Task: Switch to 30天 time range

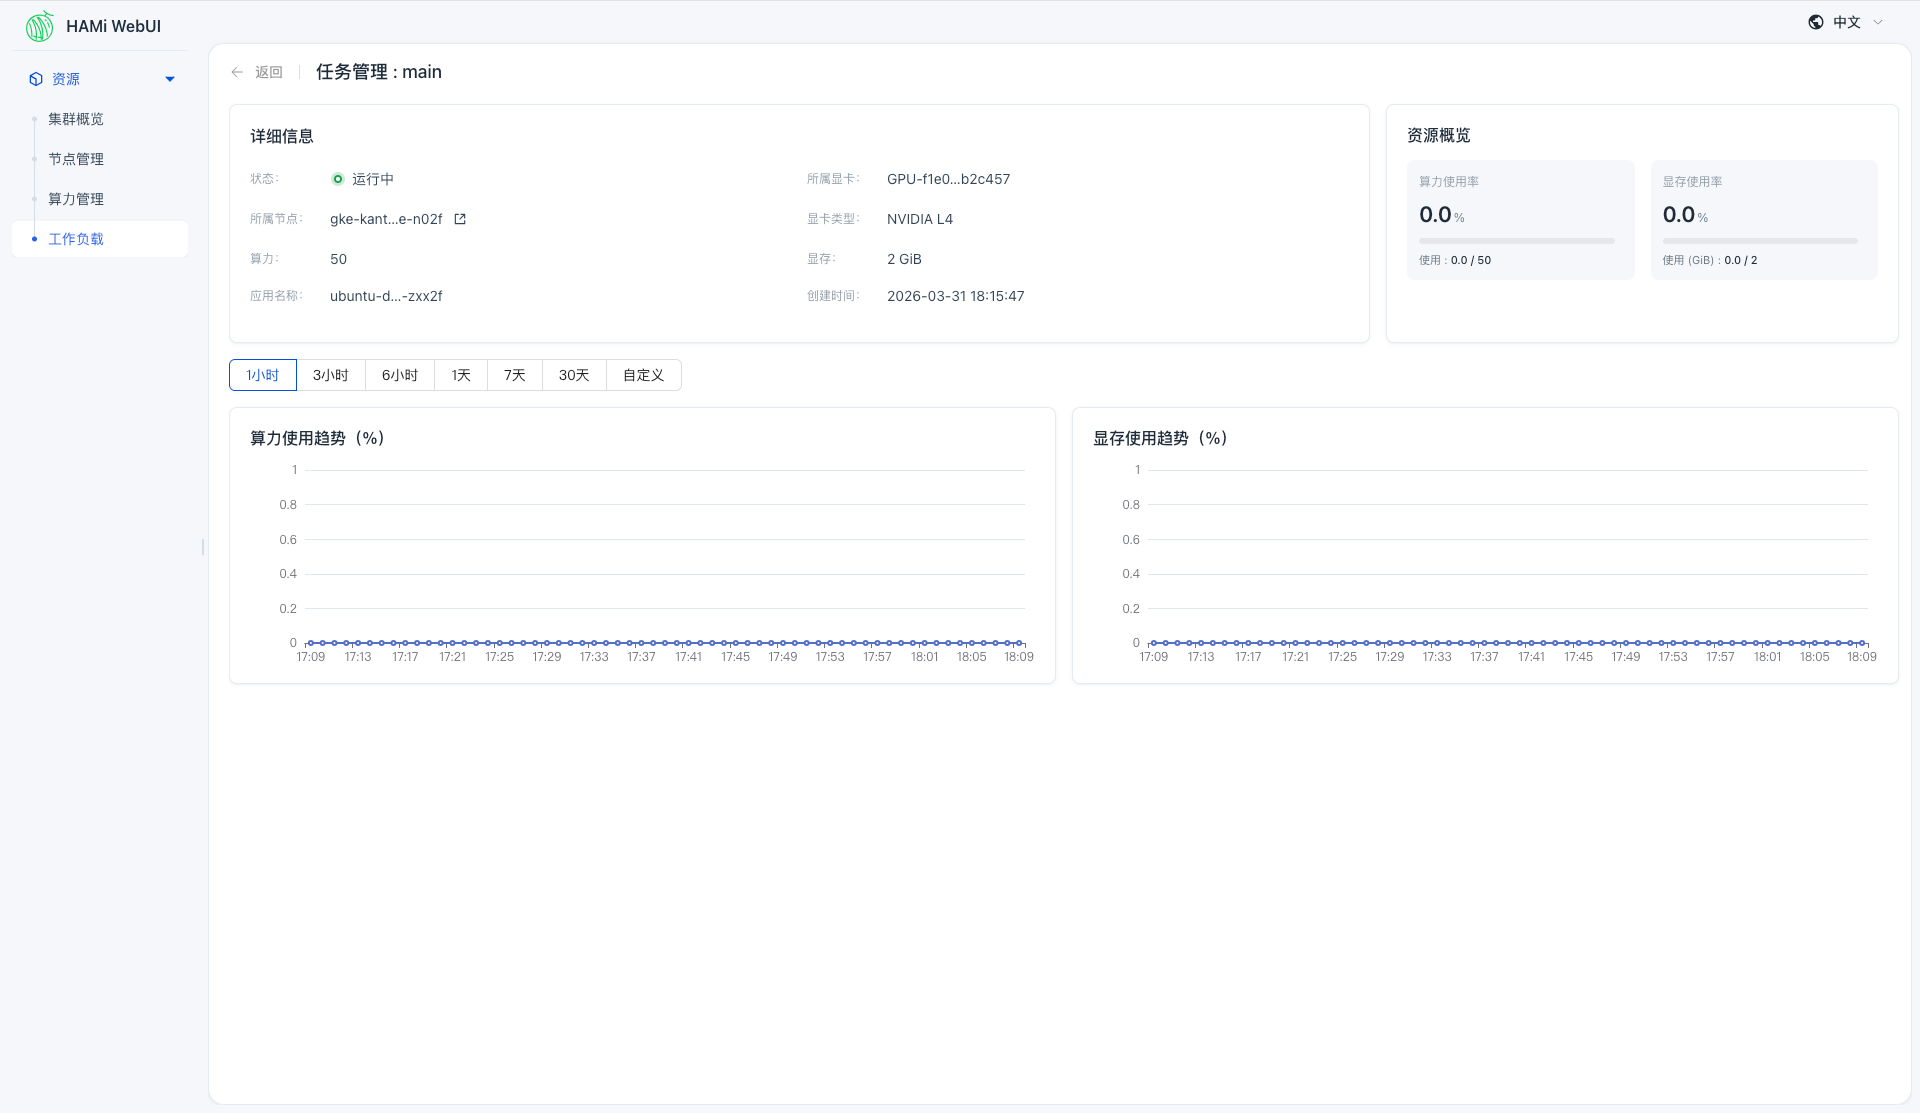Action: pos(574,375)
